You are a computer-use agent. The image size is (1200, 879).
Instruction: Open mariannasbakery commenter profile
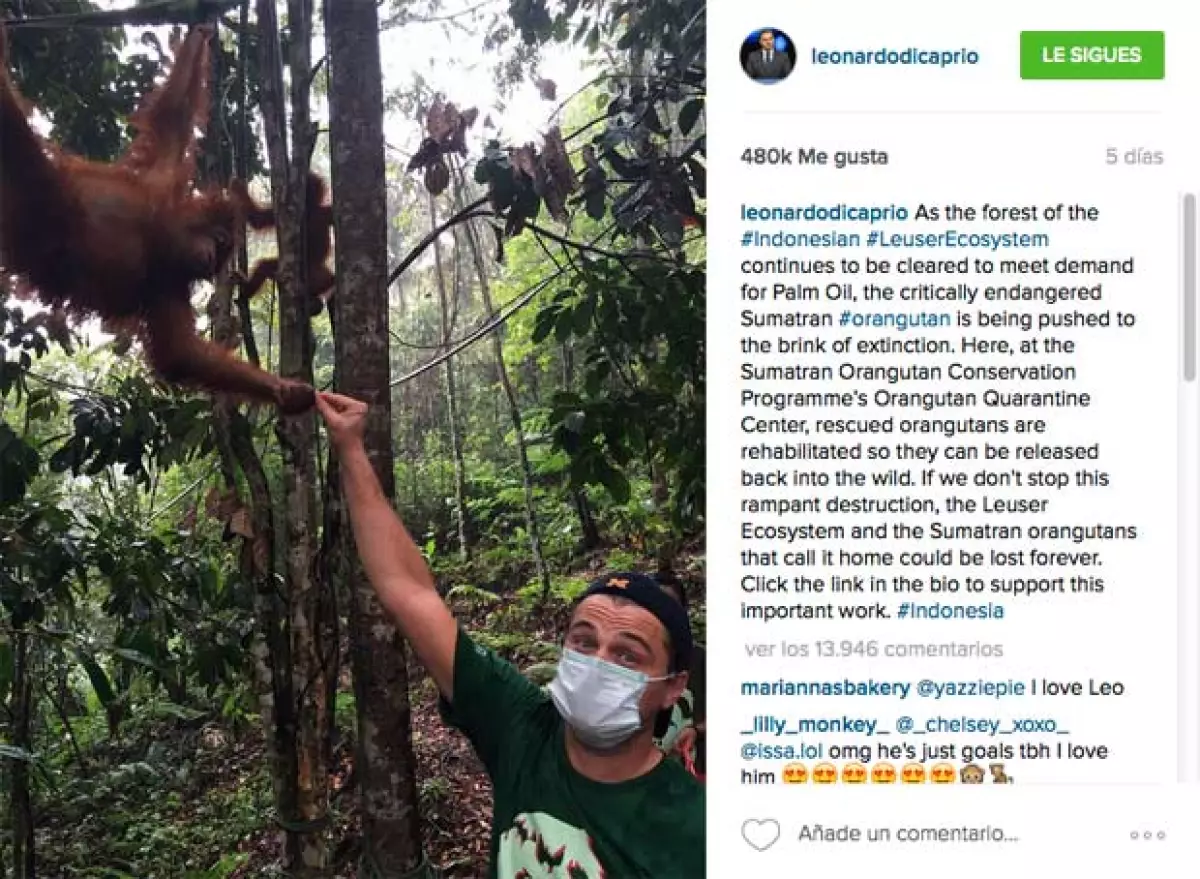[825, 688]
